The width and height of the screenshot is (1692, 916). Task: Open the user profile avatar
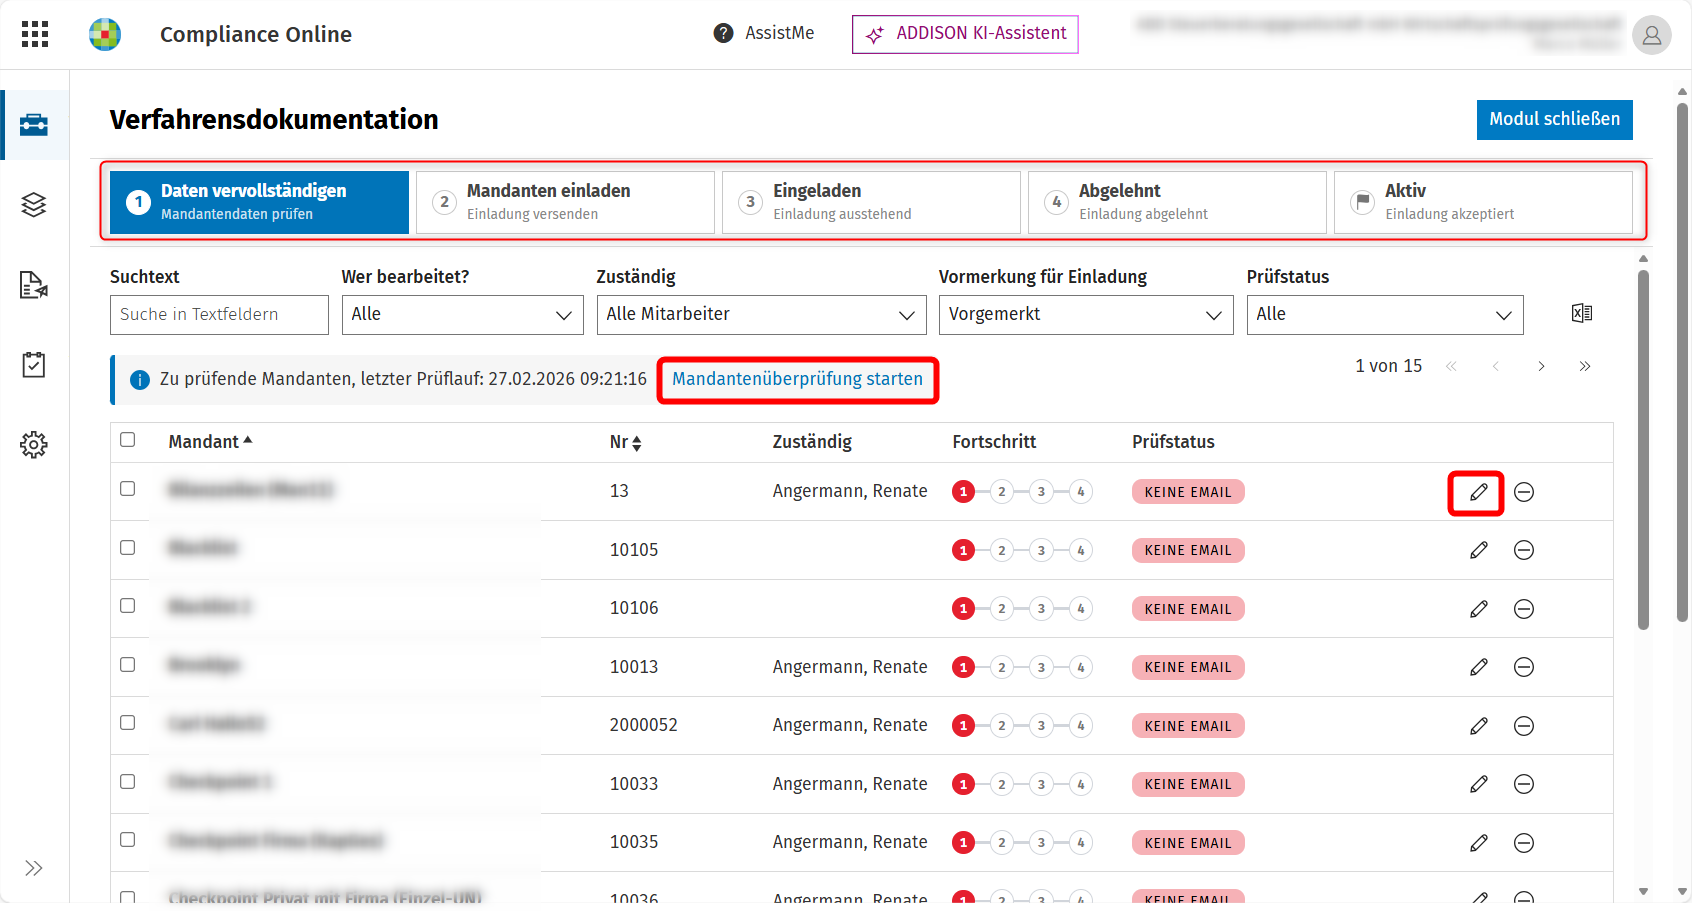(x=1652, y=35)
